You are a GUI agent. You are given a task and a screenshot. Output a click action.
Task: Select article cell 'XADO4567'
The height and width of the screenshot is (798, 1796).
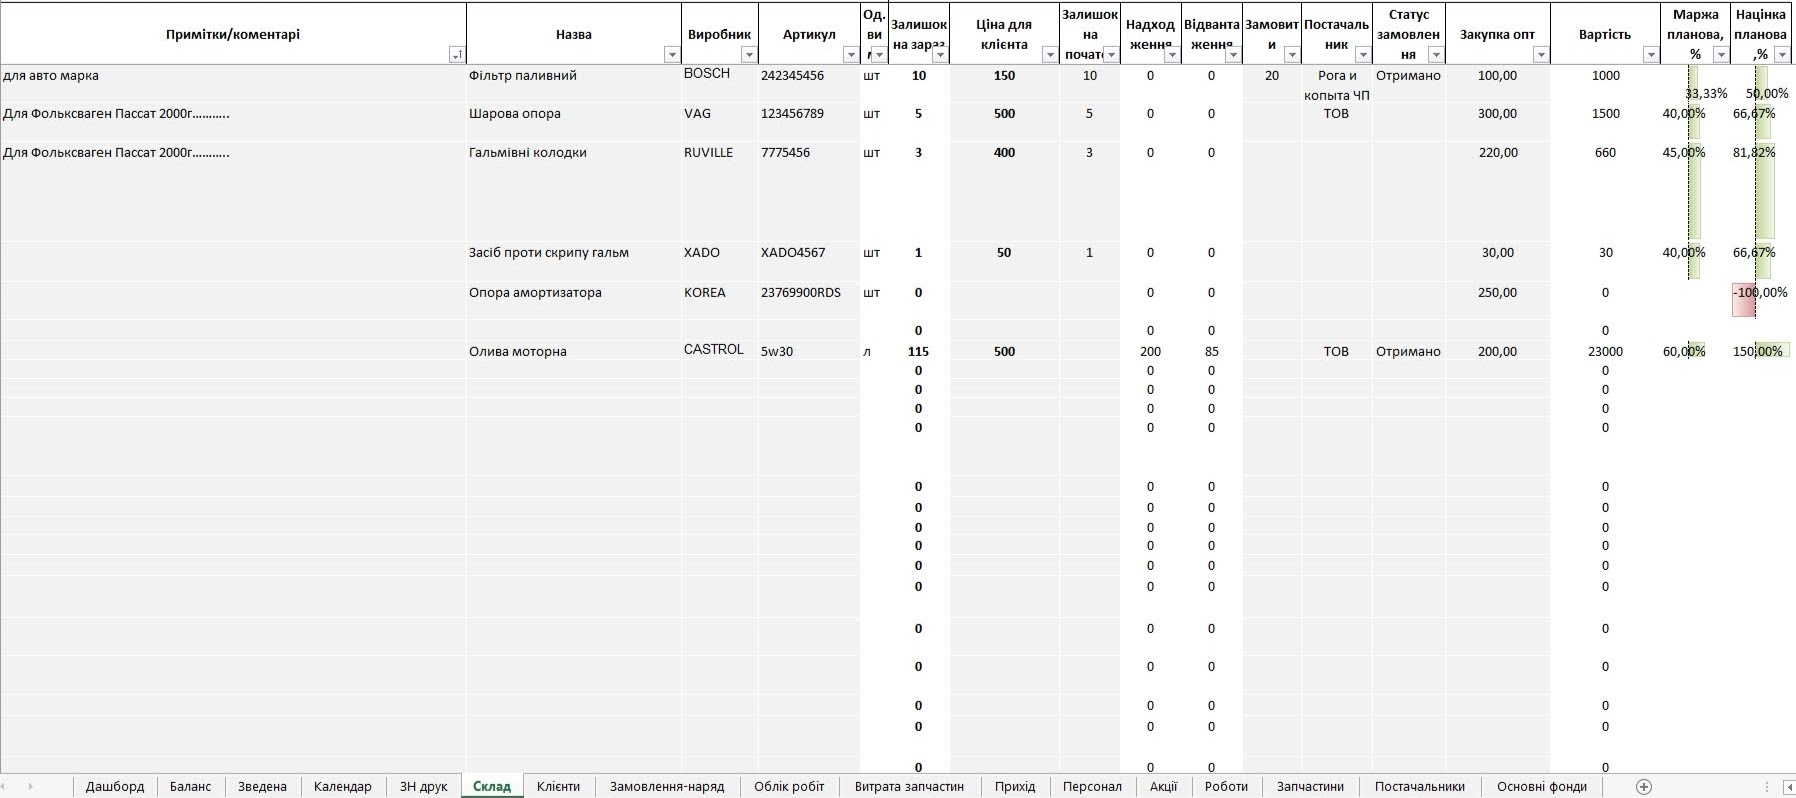point(809,260)
